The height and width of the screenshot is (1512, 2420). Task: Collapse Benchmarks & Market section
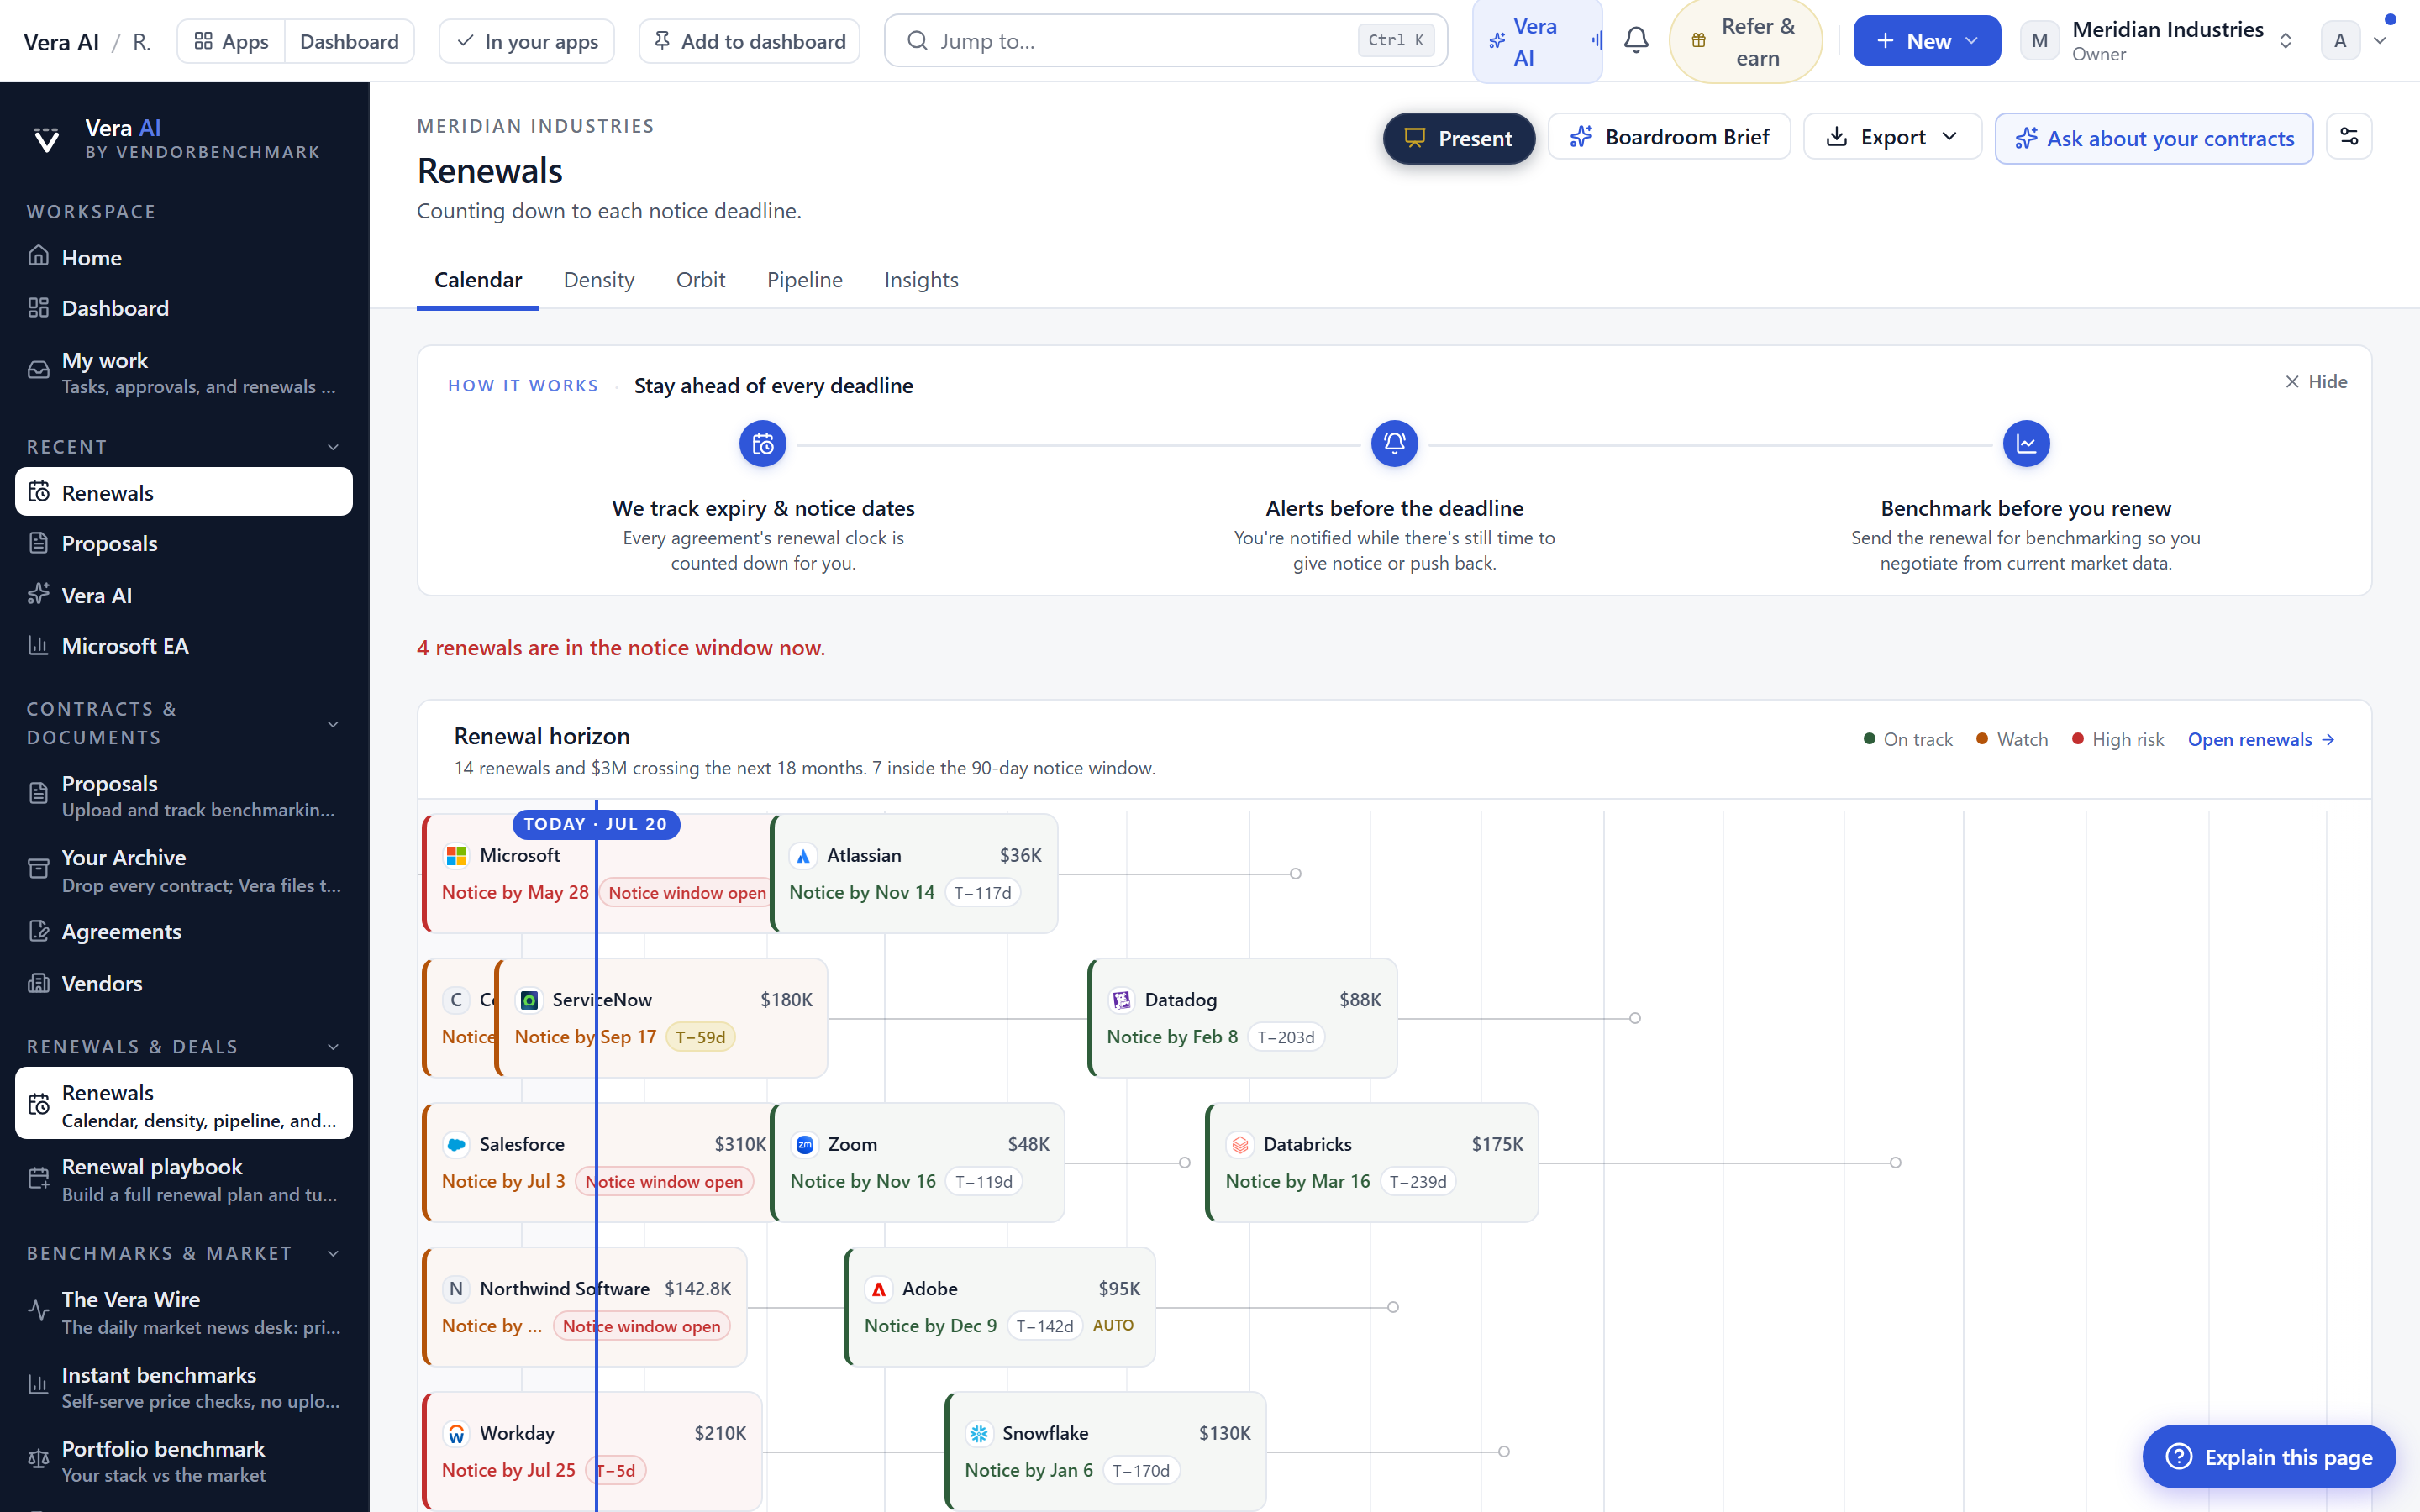click(x=333, y=1254)
